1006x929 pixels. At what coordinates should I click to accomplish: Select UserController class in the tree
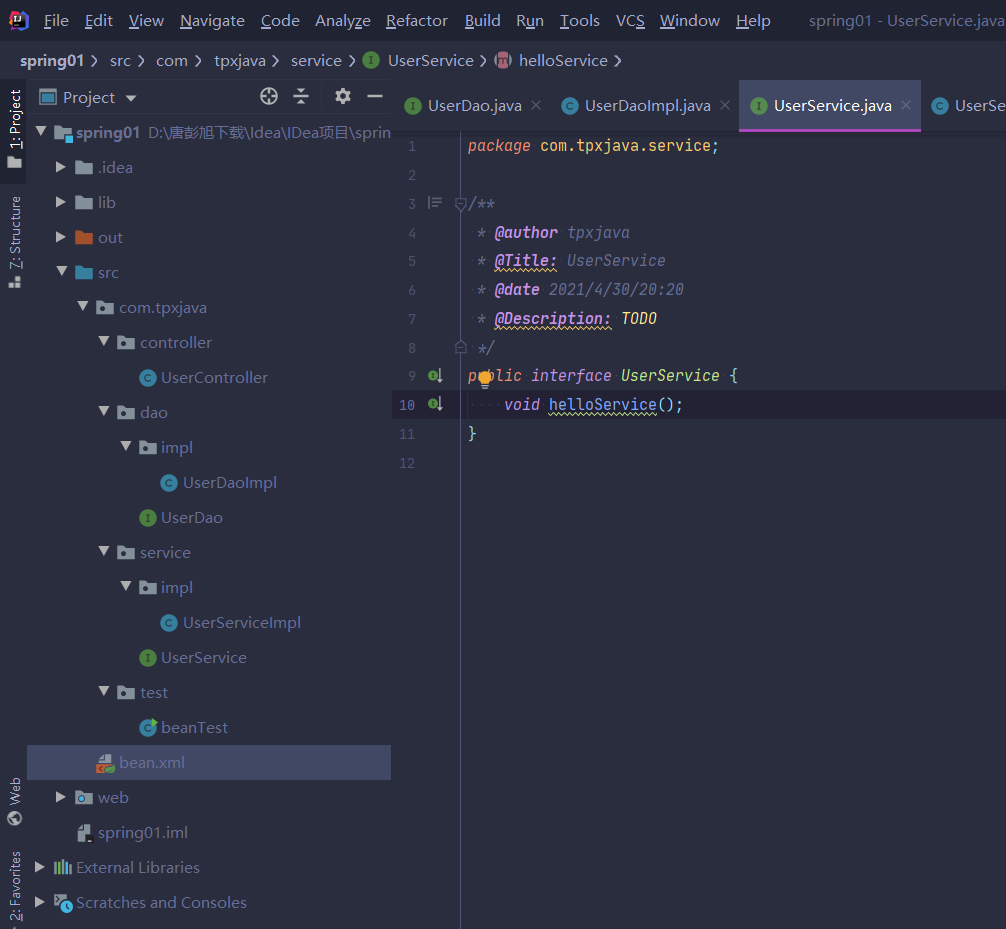coord(214,377)
